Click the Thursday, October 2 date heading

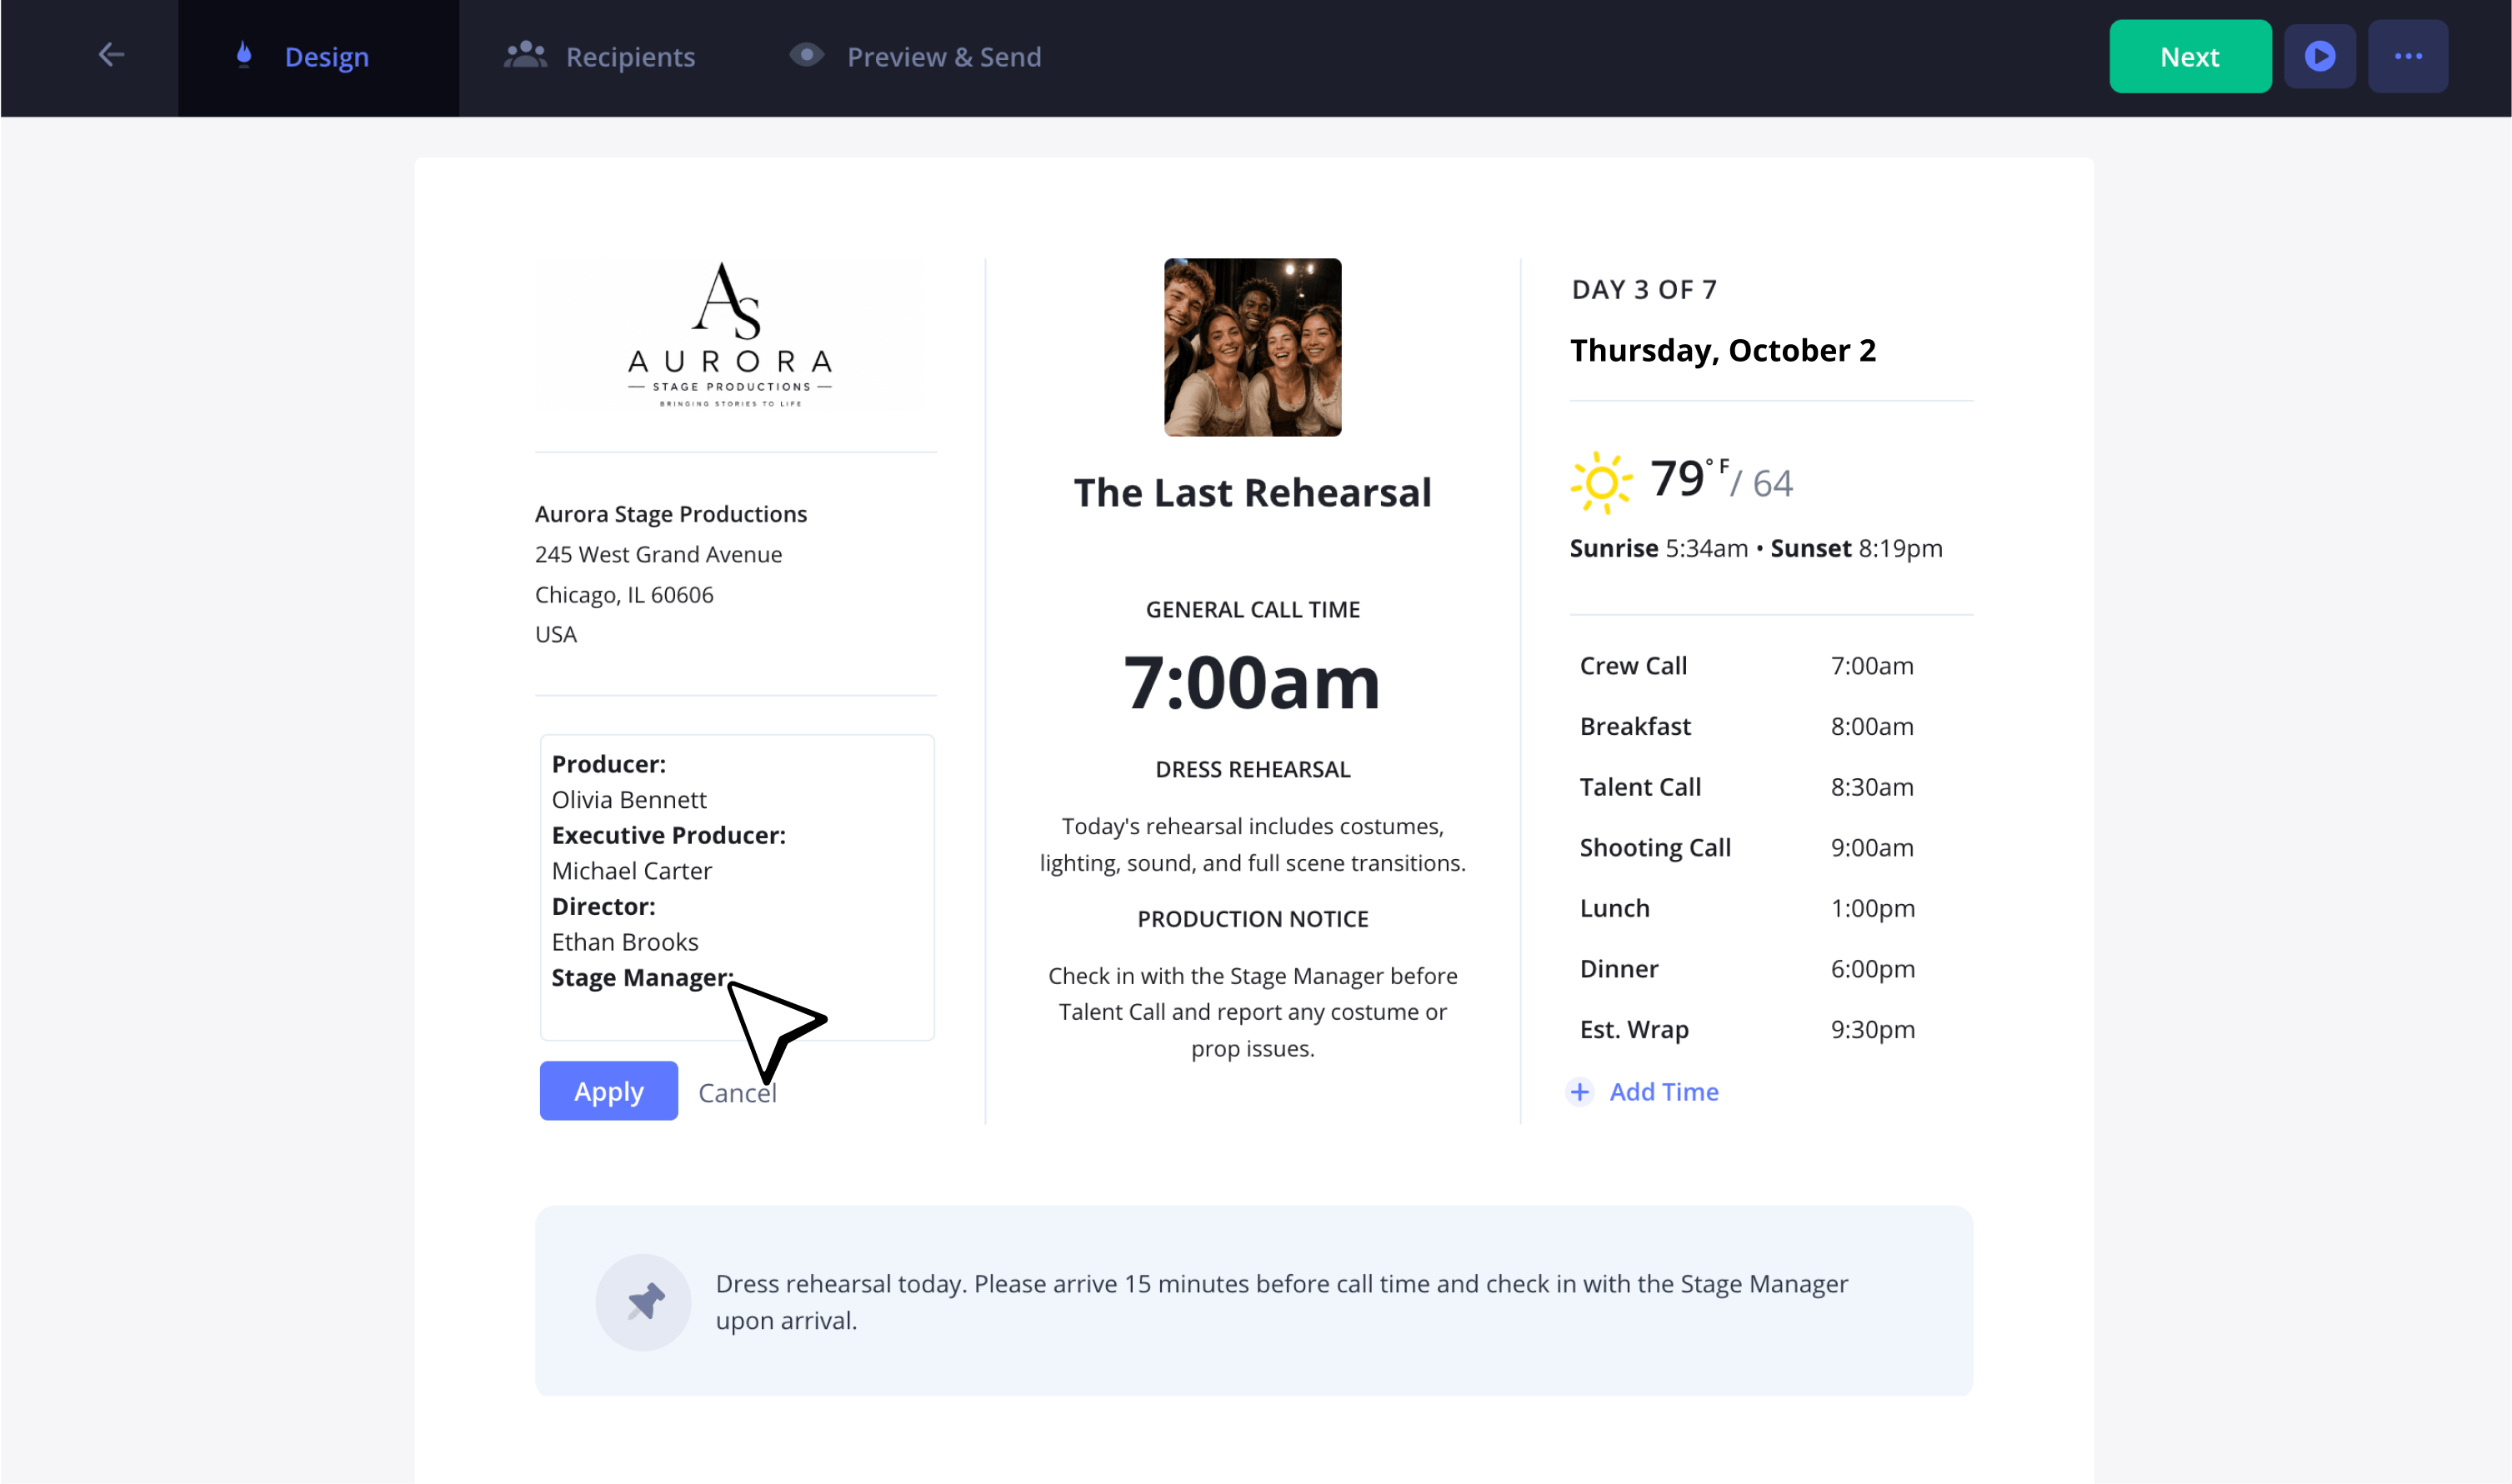coord(1723,351)
